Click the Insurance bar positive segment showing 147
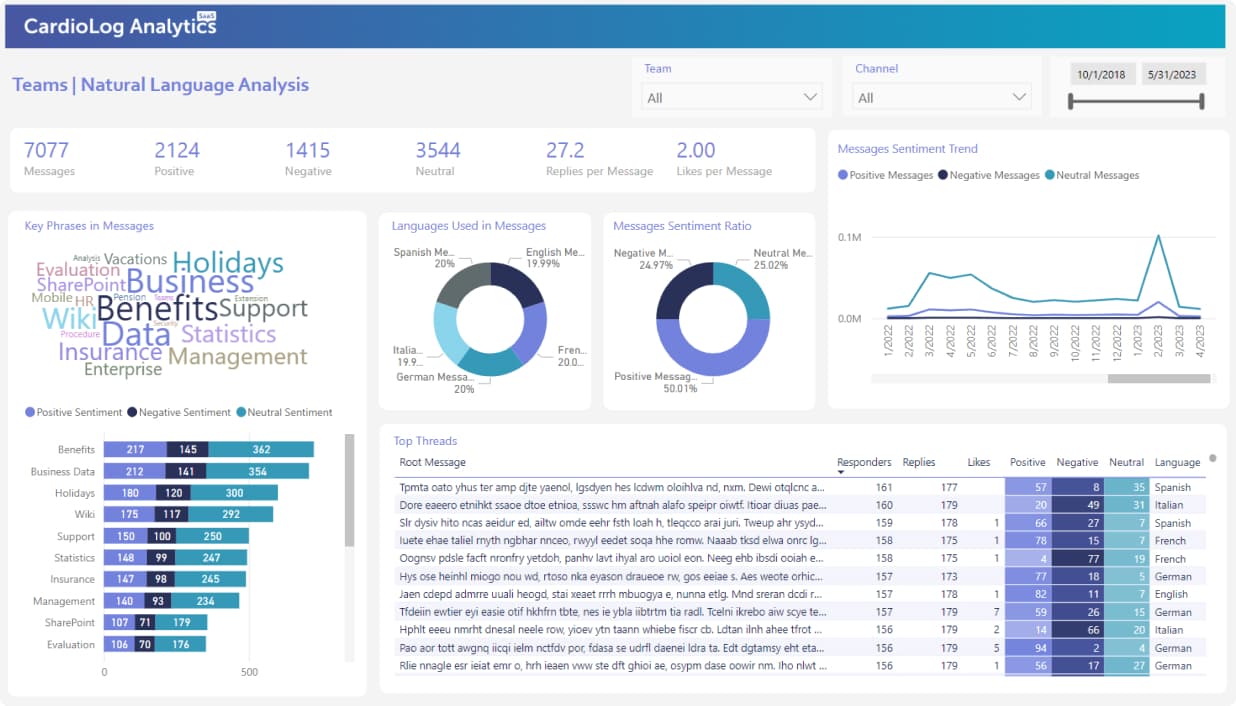This screenshot has height=706, width=1236. (x=125, y=579)
